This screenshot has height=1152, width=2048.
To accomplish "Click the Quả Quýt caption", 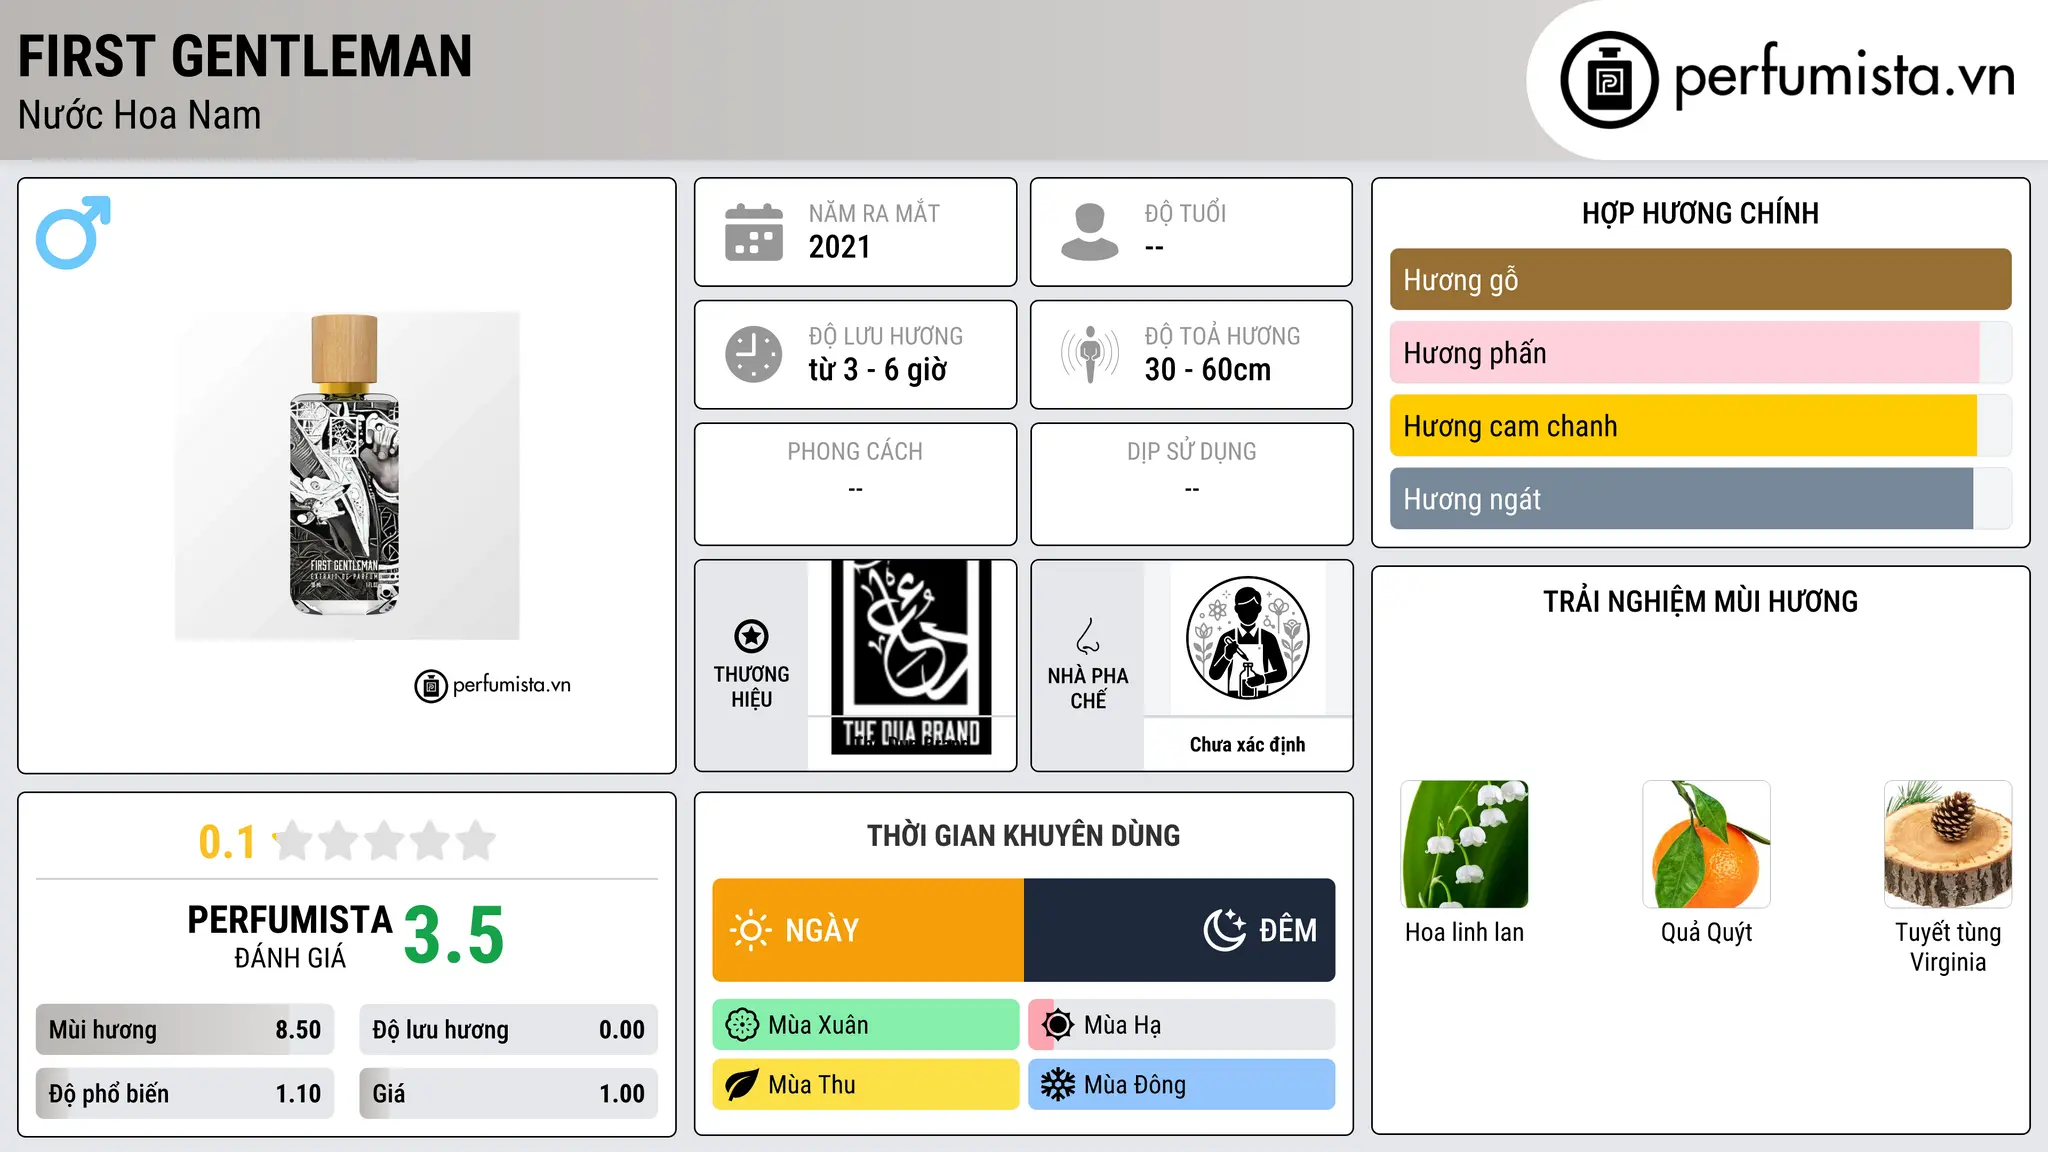I will [1706, 932].
